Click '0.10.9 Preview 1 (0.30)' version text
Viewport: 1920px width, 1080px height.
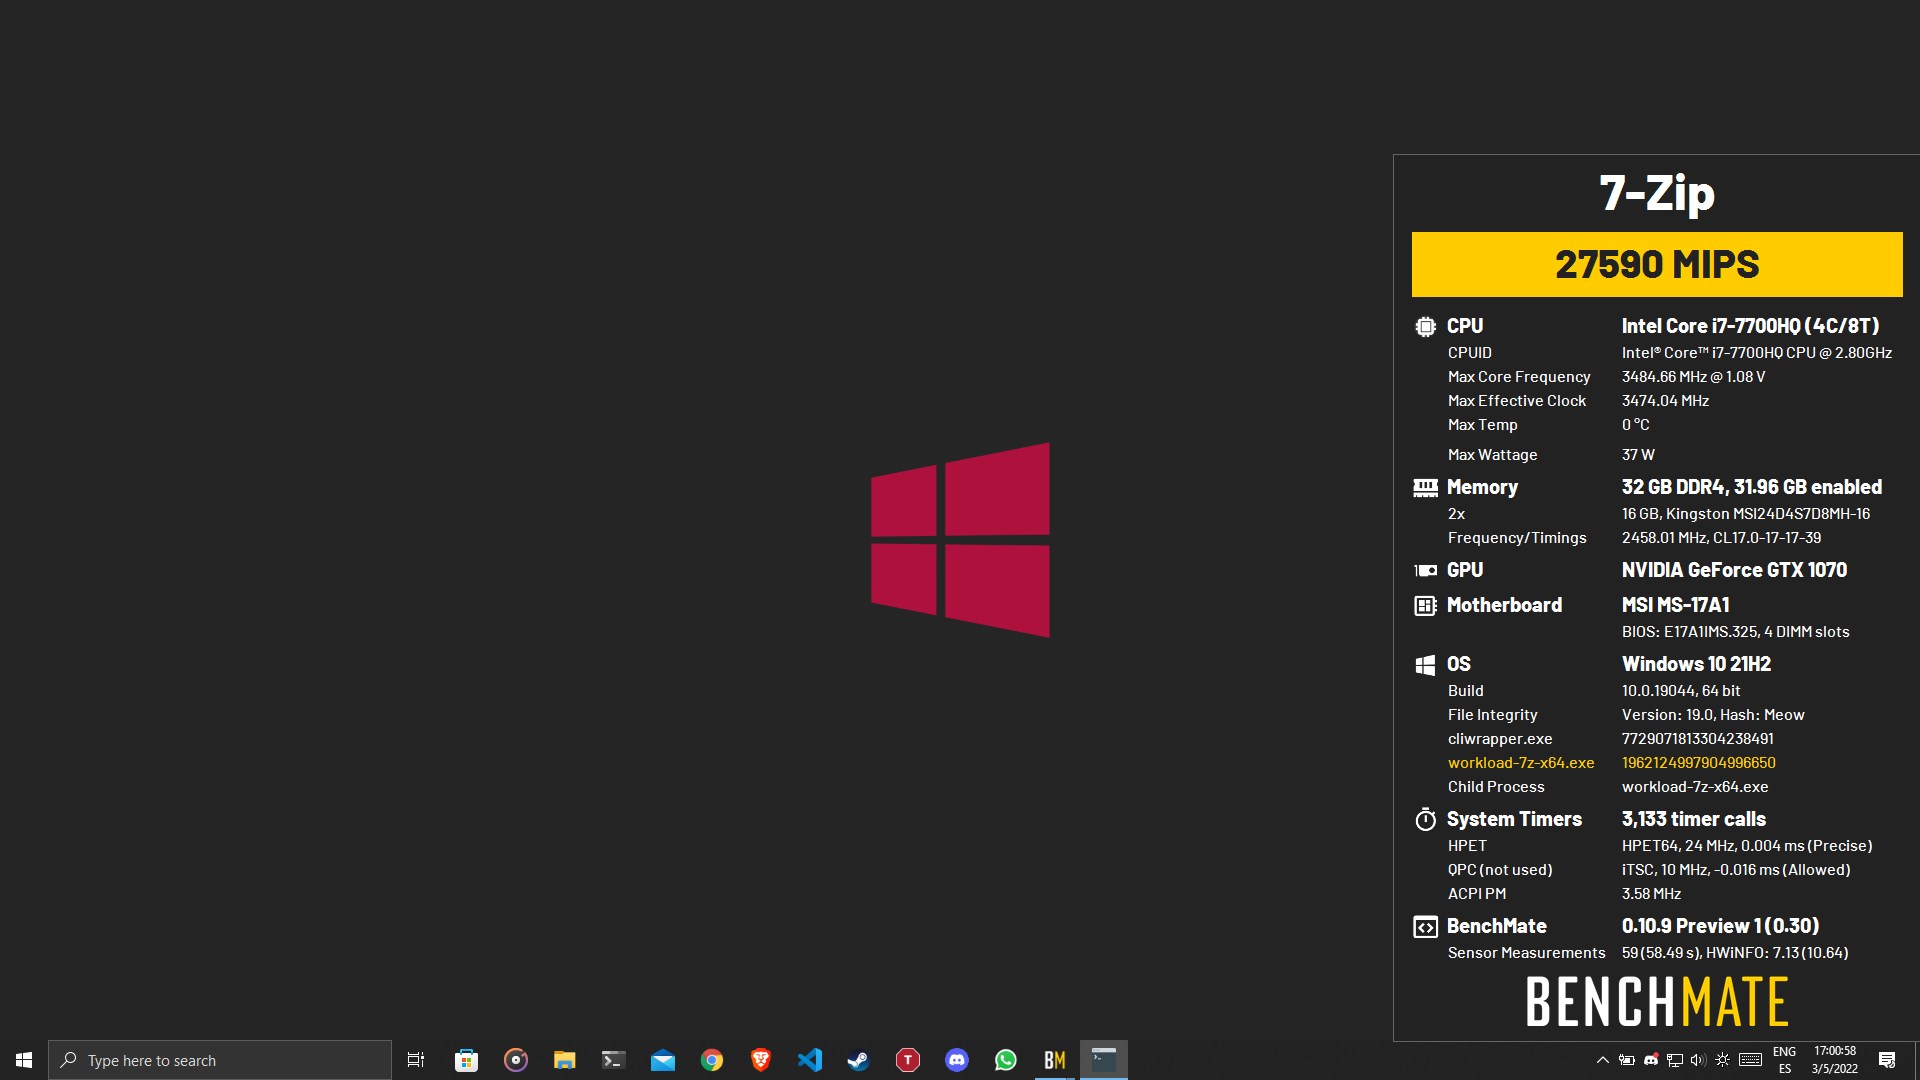pyautogui.click(x=1720, y=926)
